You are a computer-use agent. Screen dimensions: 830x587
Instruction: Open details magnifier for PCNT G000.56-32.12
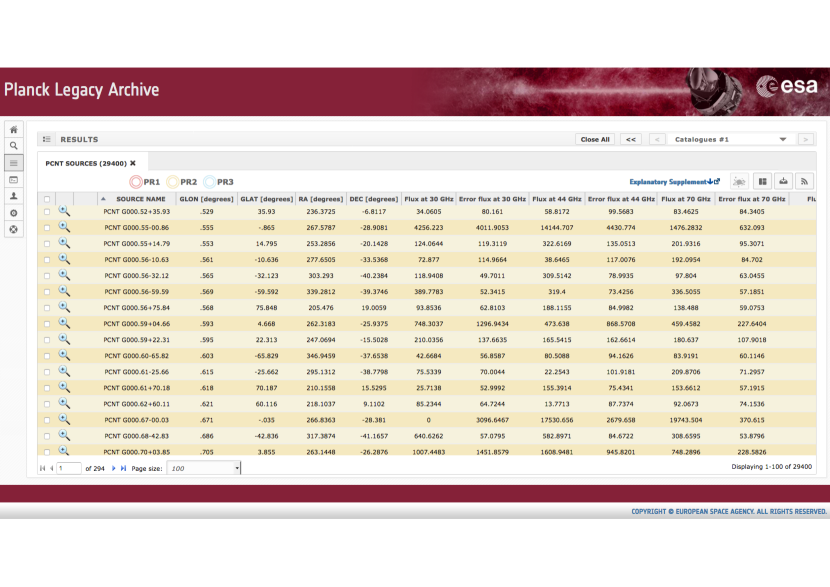64,275
